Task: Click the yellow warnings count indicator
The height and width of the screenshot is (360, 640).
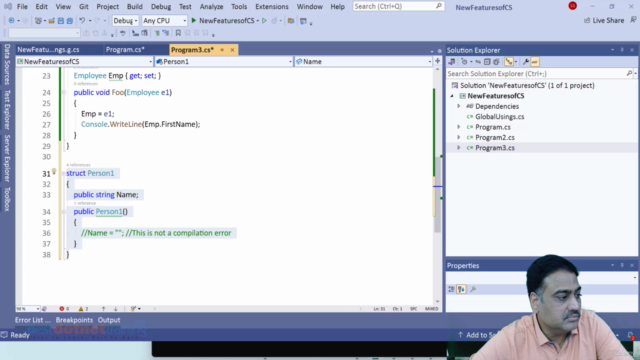Action: coord(83,309)
